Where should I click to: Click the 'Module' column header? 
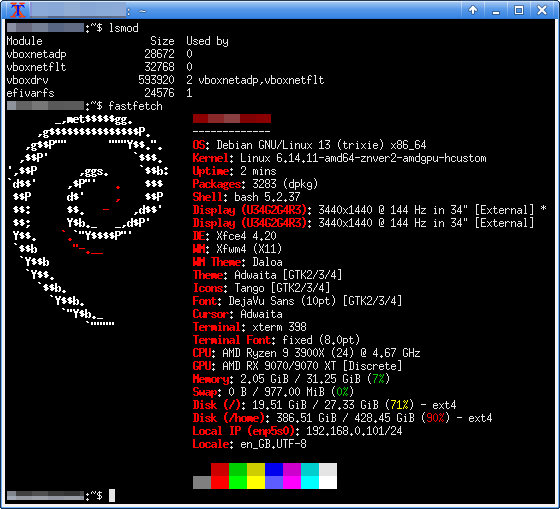[24, 41]
